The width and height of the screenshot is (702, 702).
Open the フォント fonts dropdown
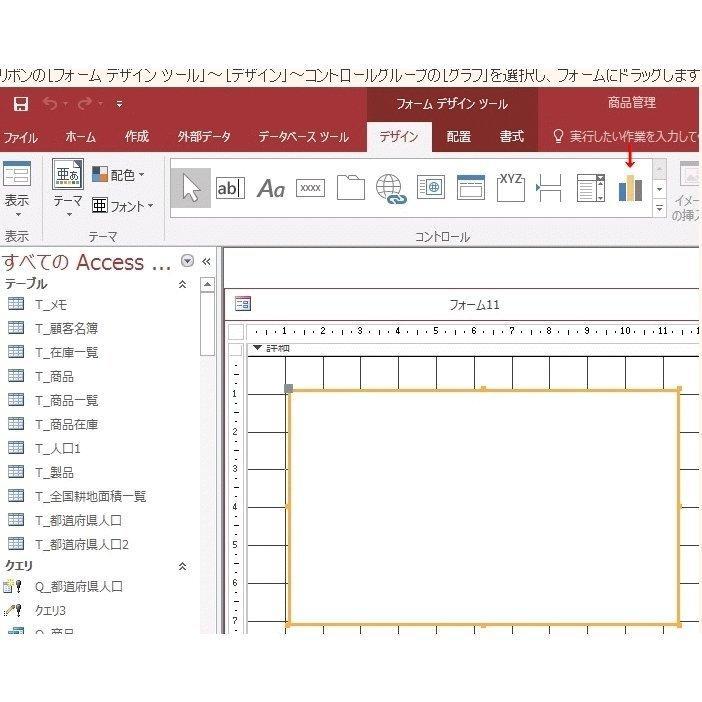pyautogui.click(x=122, y=206)
